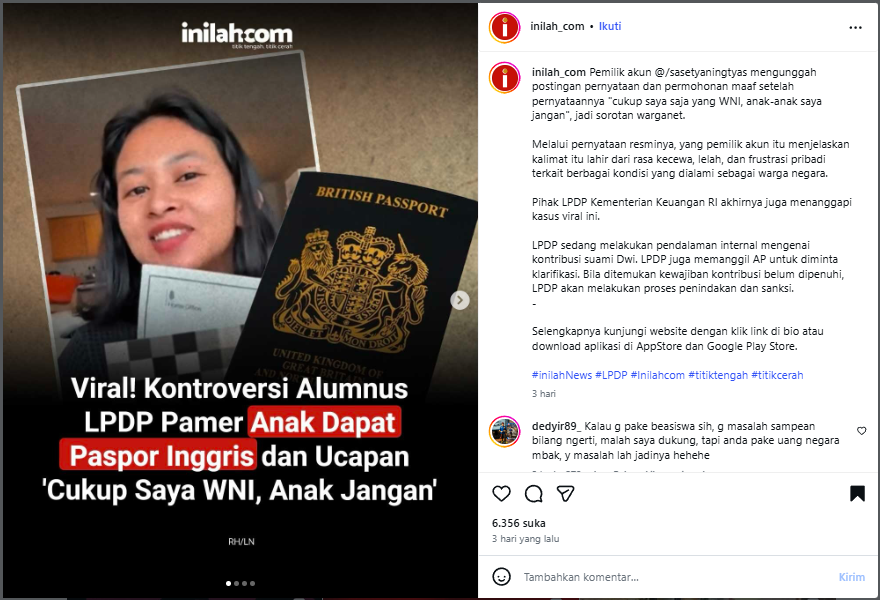Share the post with paper plane icon
Screen dimensions: 880x600
coord(565,493)
